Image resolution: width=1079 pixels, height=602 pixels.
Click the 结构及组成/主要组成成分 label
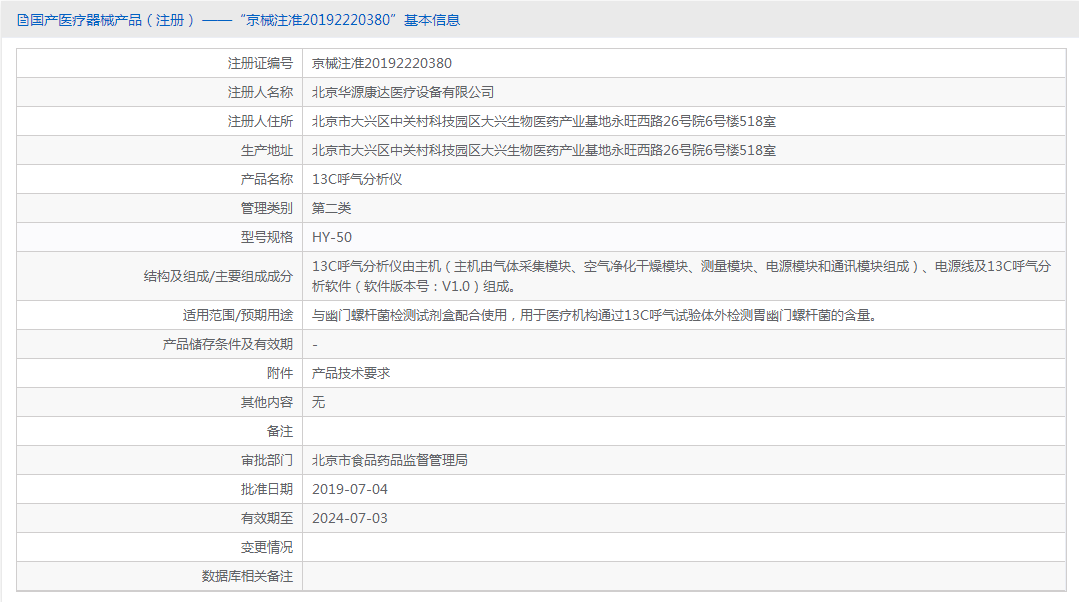tap(218, 276)
